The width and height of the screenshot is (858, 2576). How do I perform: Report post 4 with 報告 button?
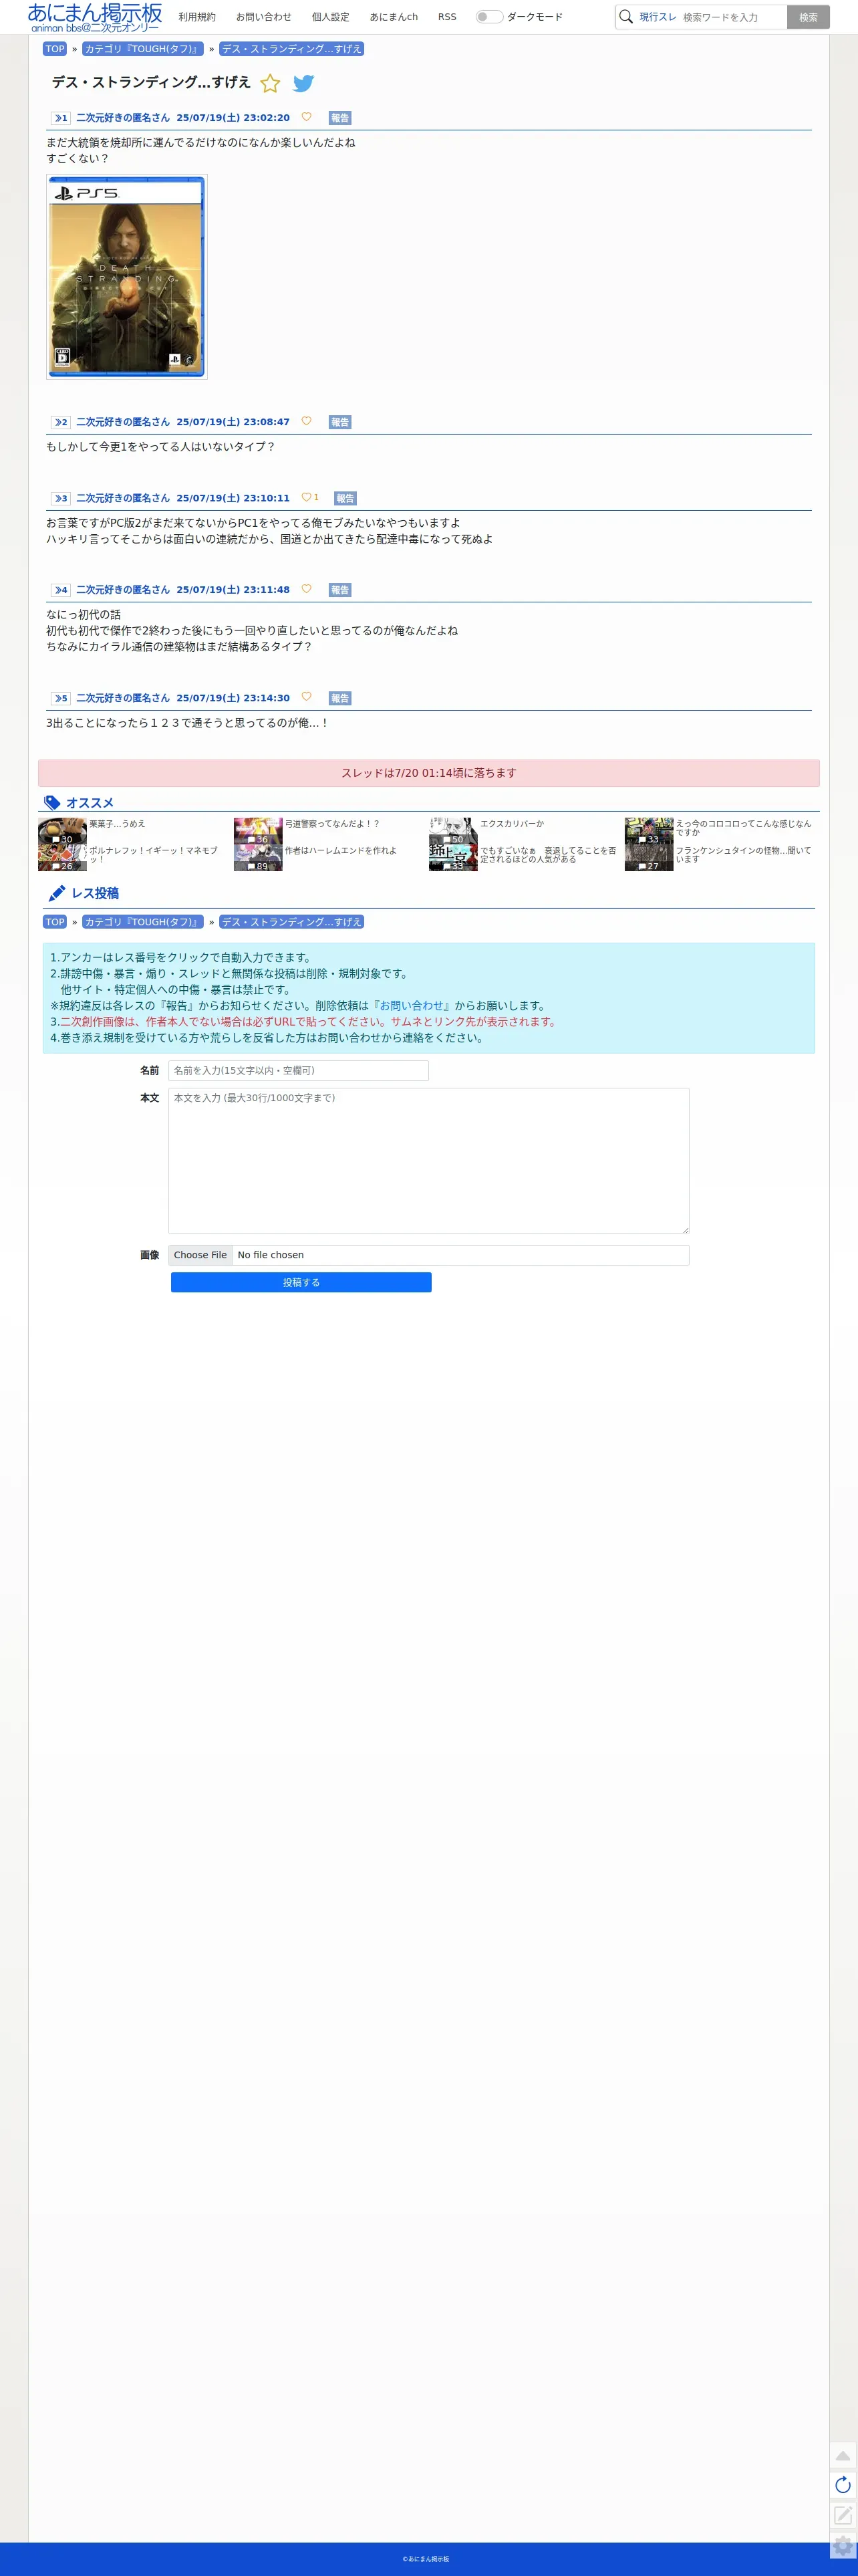(340, 590)
